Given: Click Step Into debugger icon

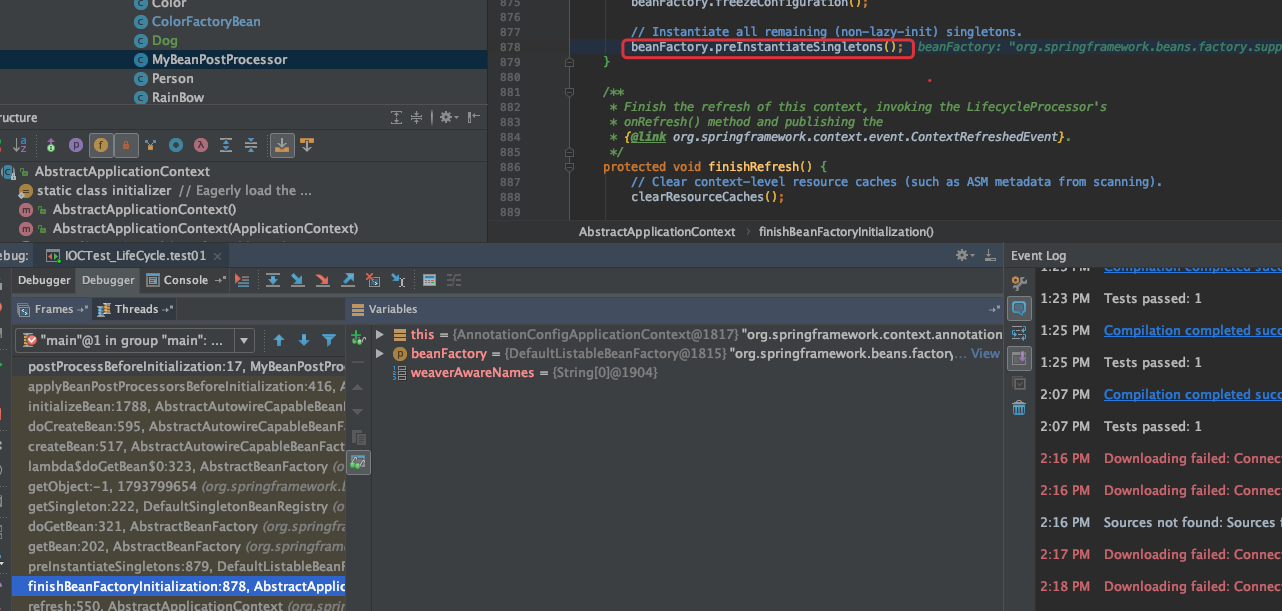Looking at the screenshot, I should pyautogui.click(x=298, y=280).
